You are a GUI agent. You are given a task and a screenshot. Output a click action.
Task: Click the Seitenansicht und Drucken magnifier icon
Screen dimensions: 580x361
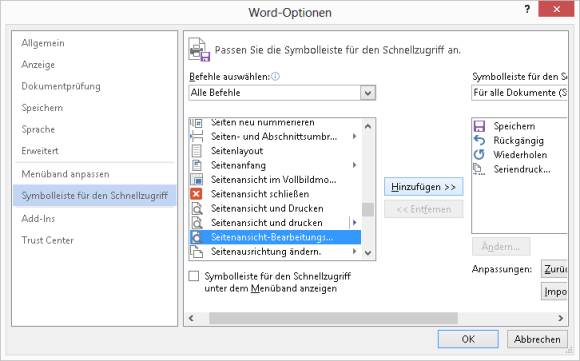click(x=197, y=209)
